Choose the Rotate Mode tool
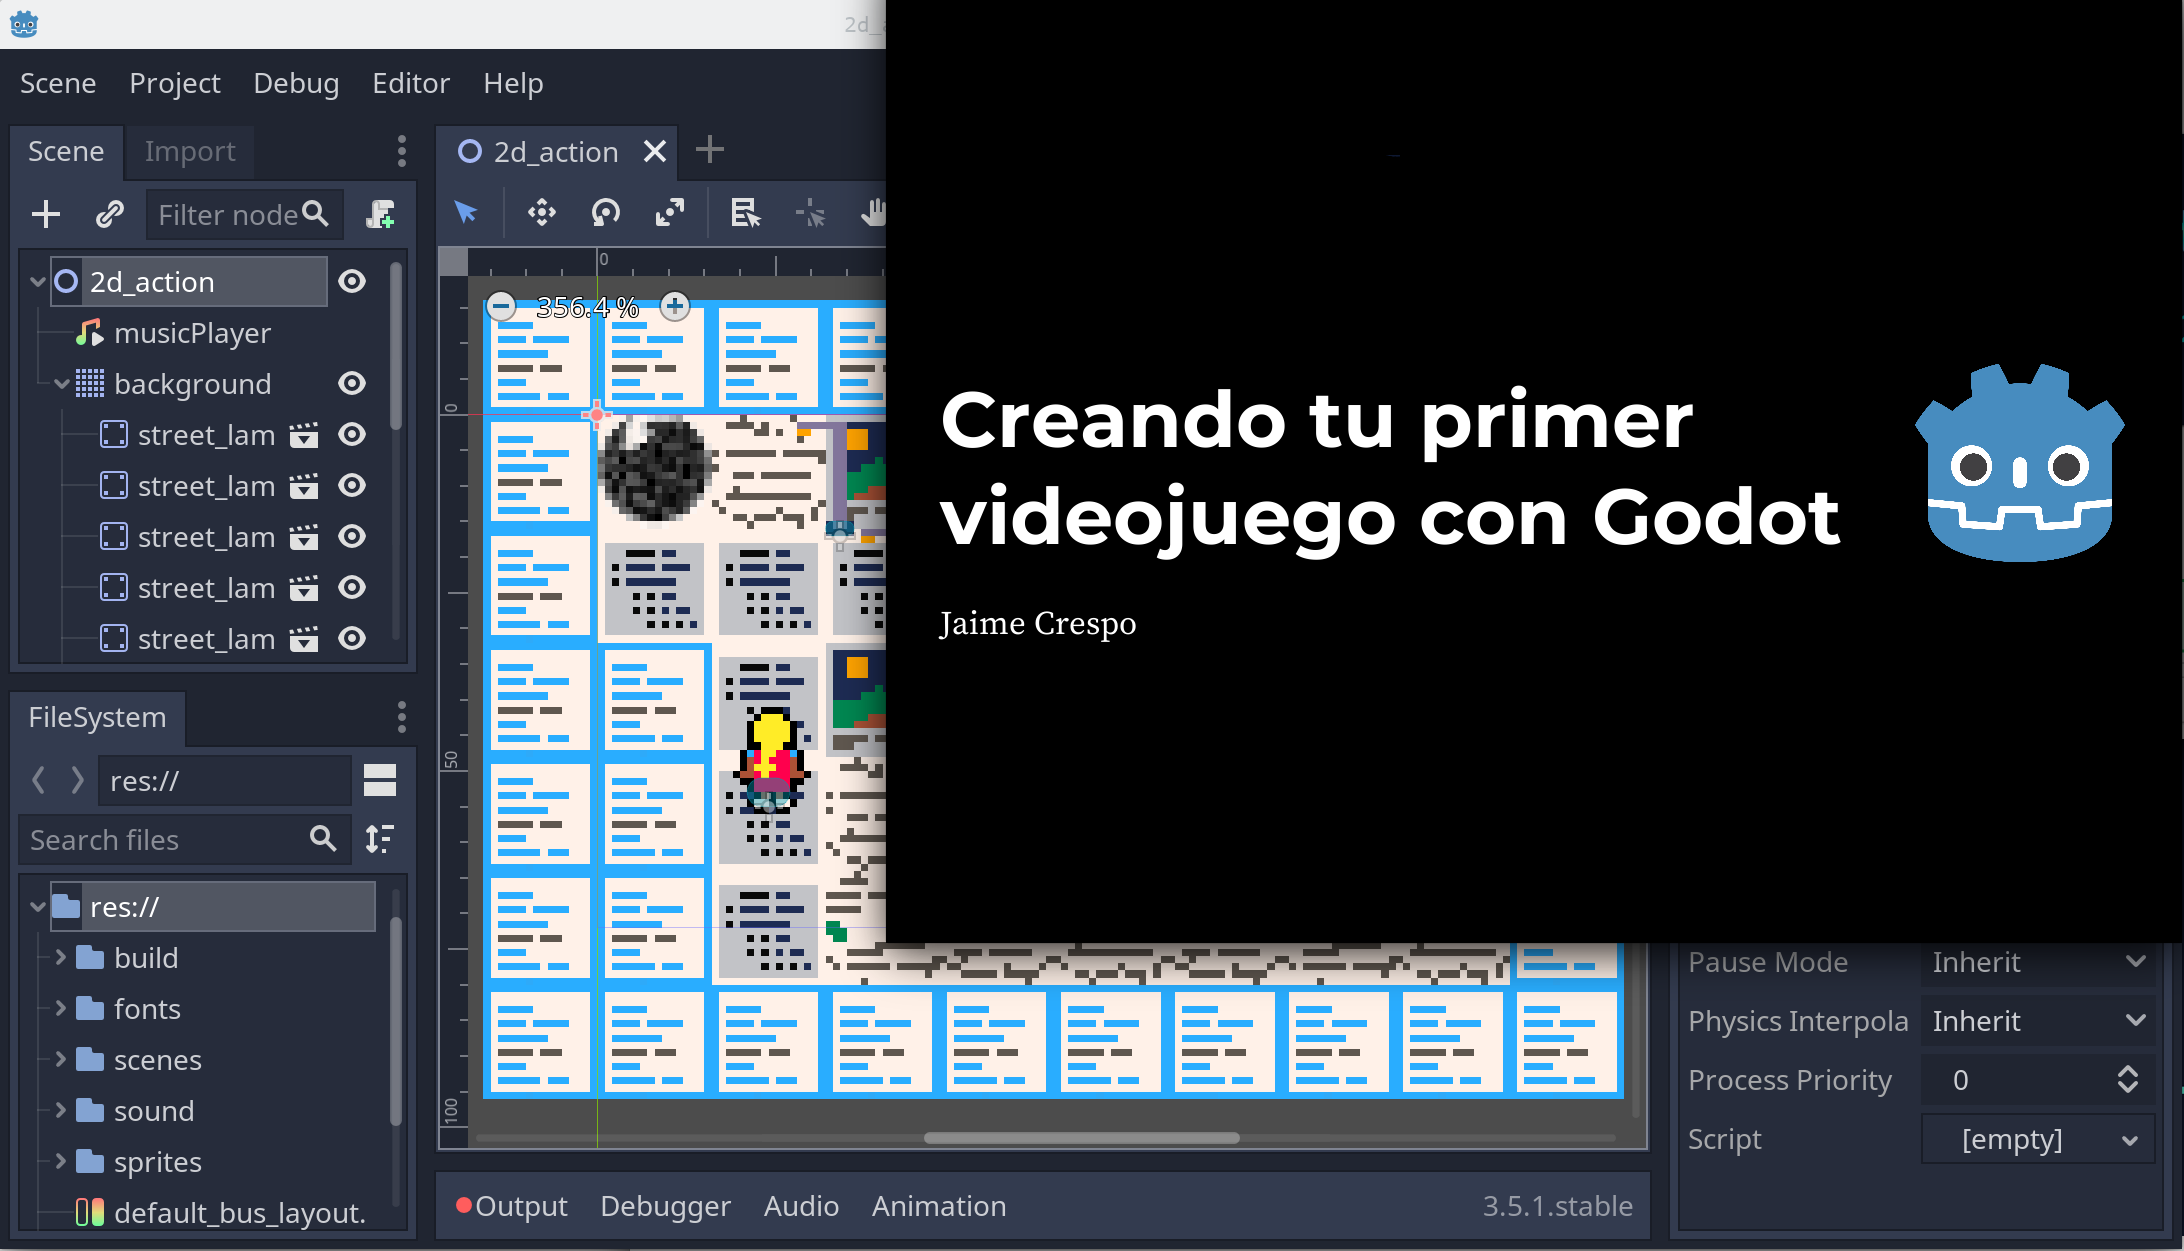Image resolution: width=2184 pixels, height=1251 pixels. click(606, 213)
